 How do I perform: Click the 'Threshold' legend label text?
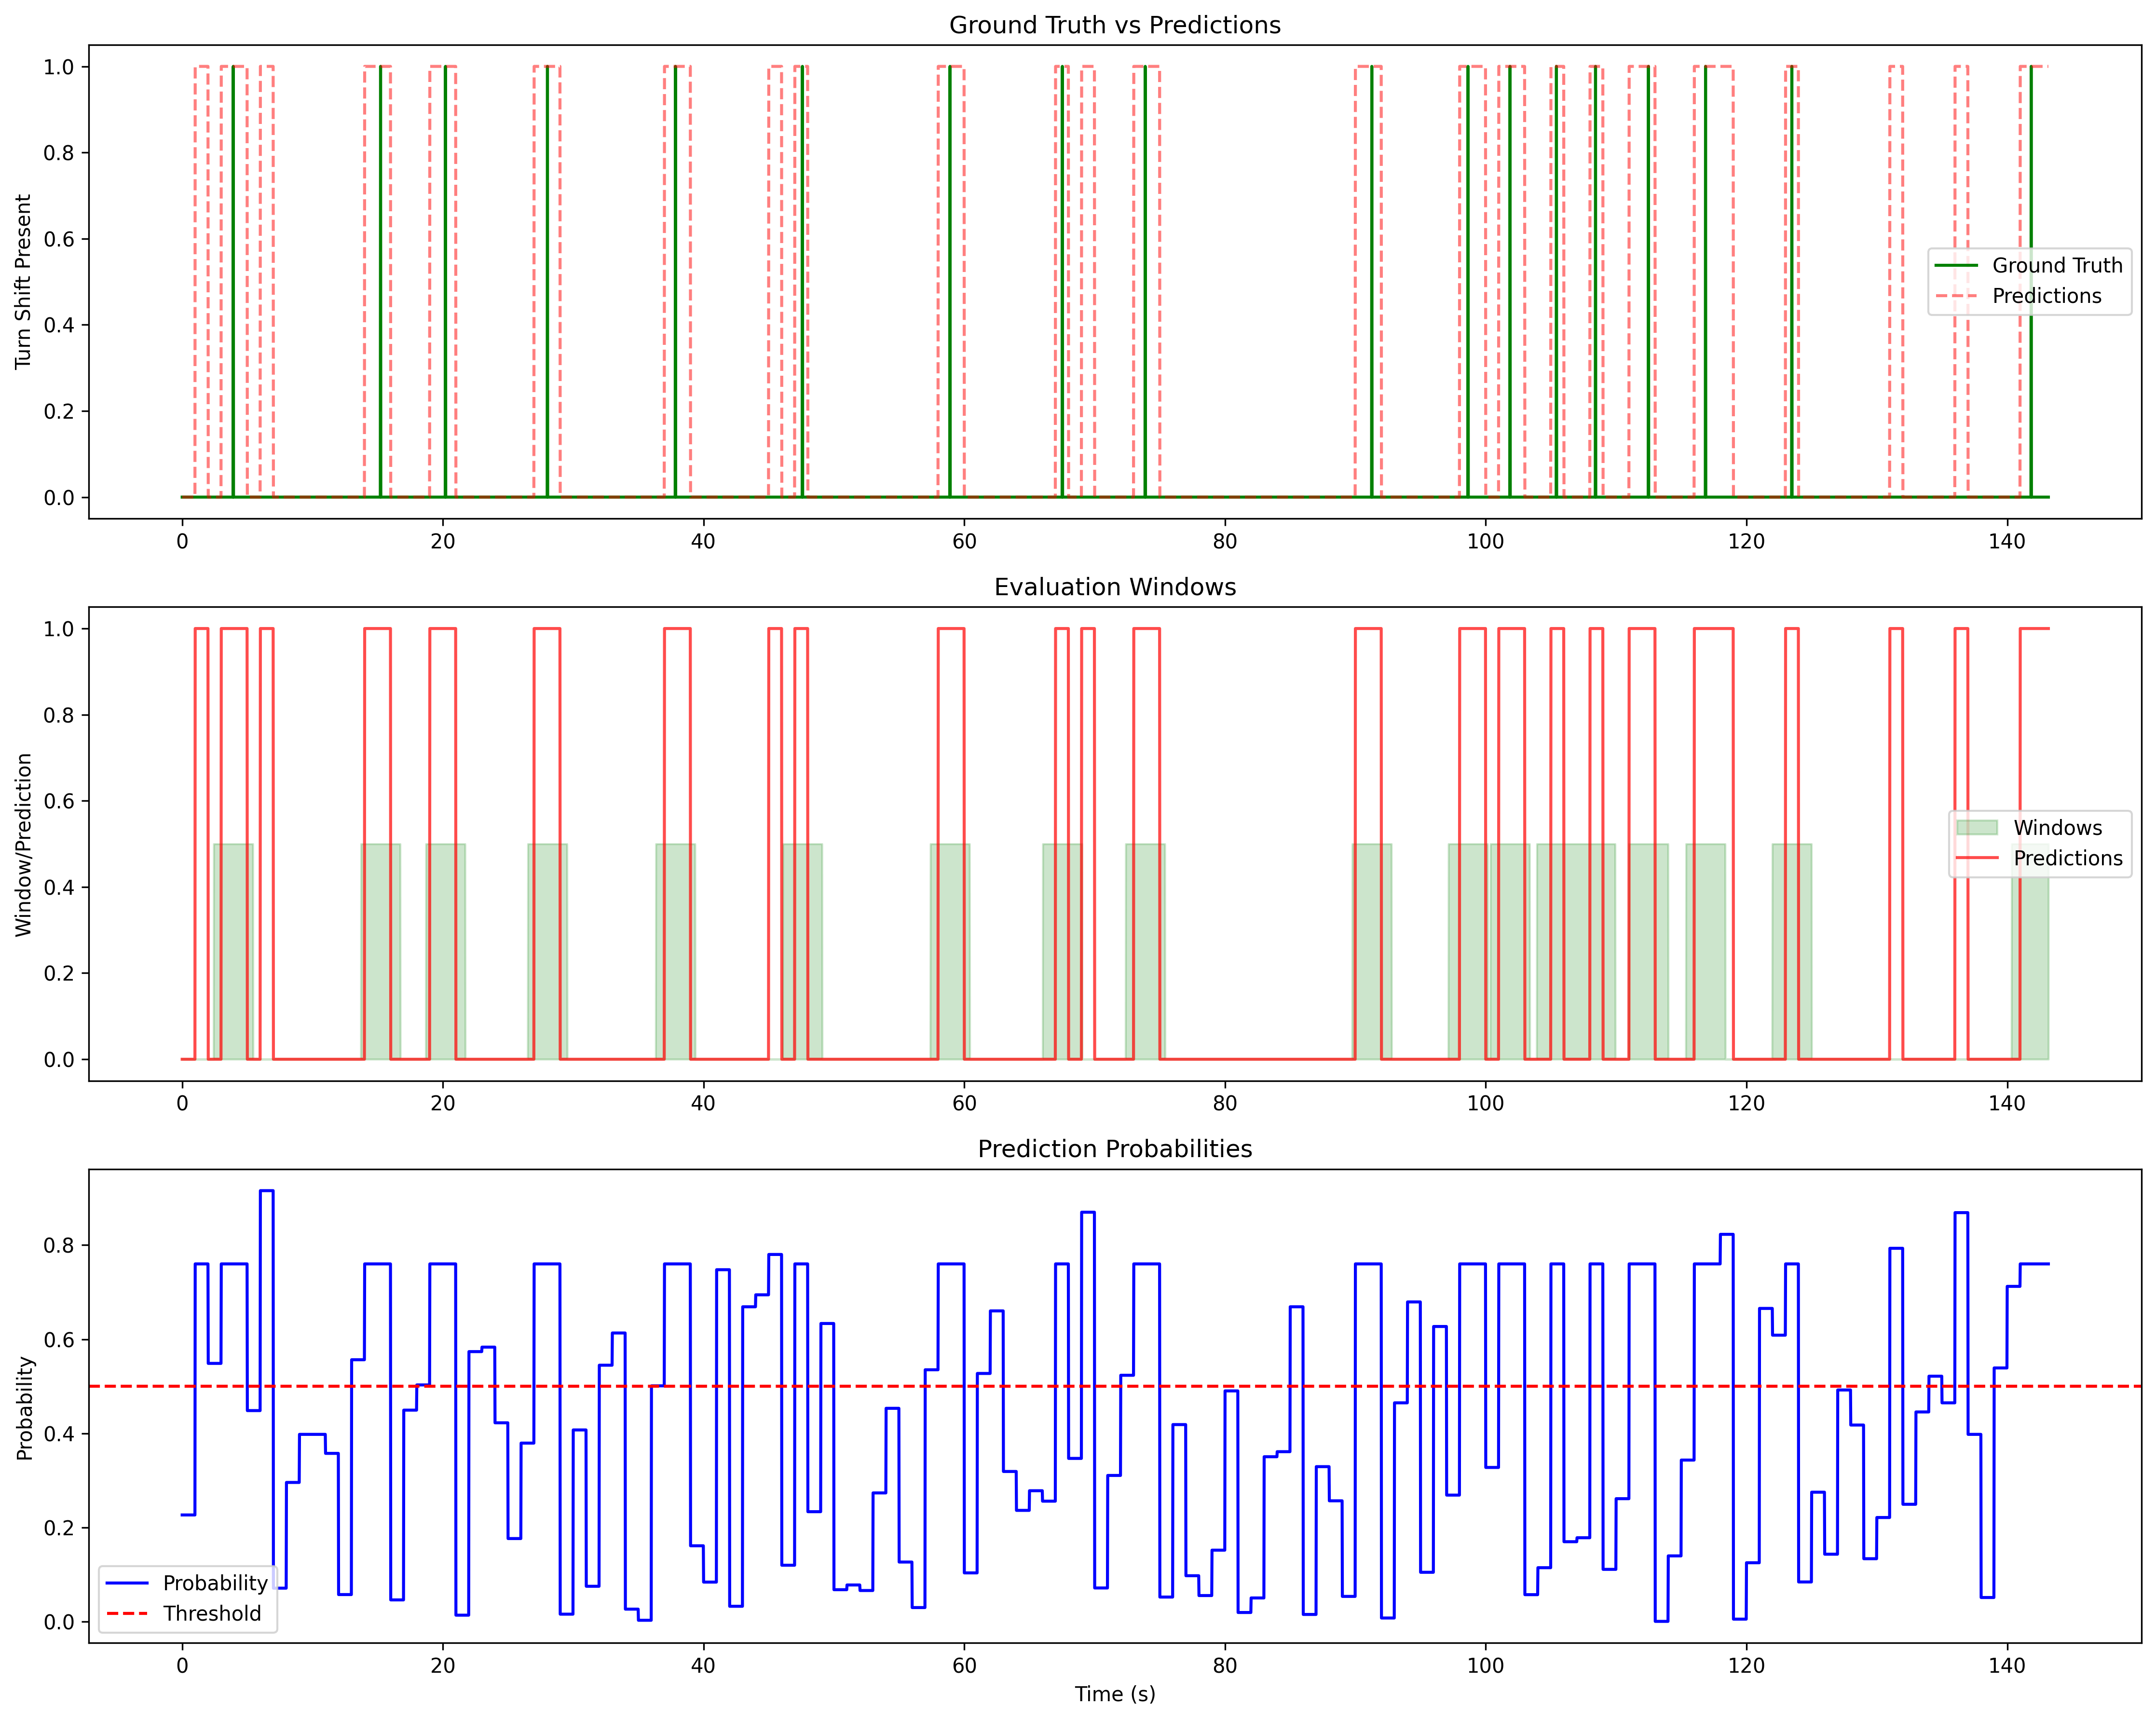coord(212,1614)
